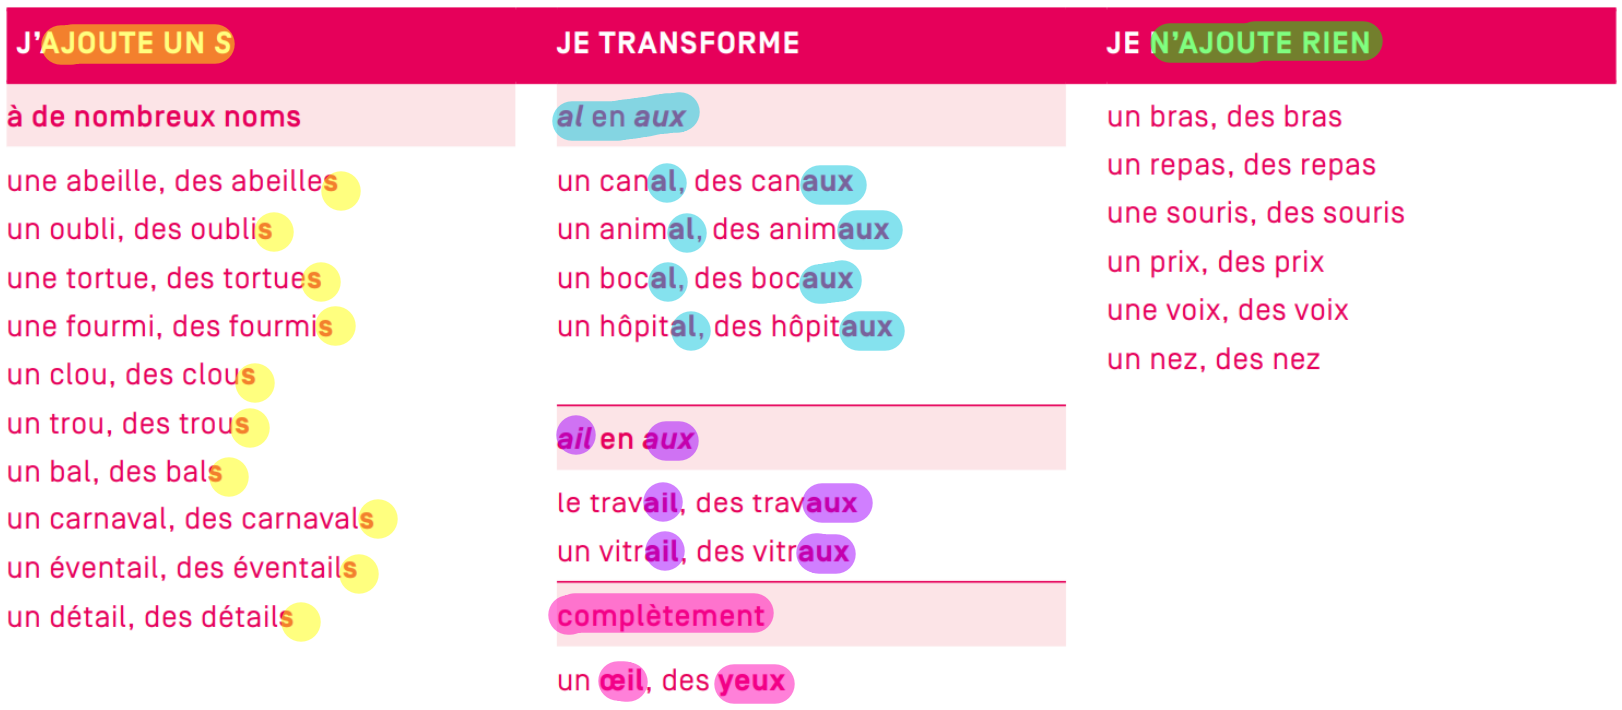This screenshot has height=710, width=1622.
Task: Select highlighted "aux" in "travaux"
Action: click(x=832, y=504)
